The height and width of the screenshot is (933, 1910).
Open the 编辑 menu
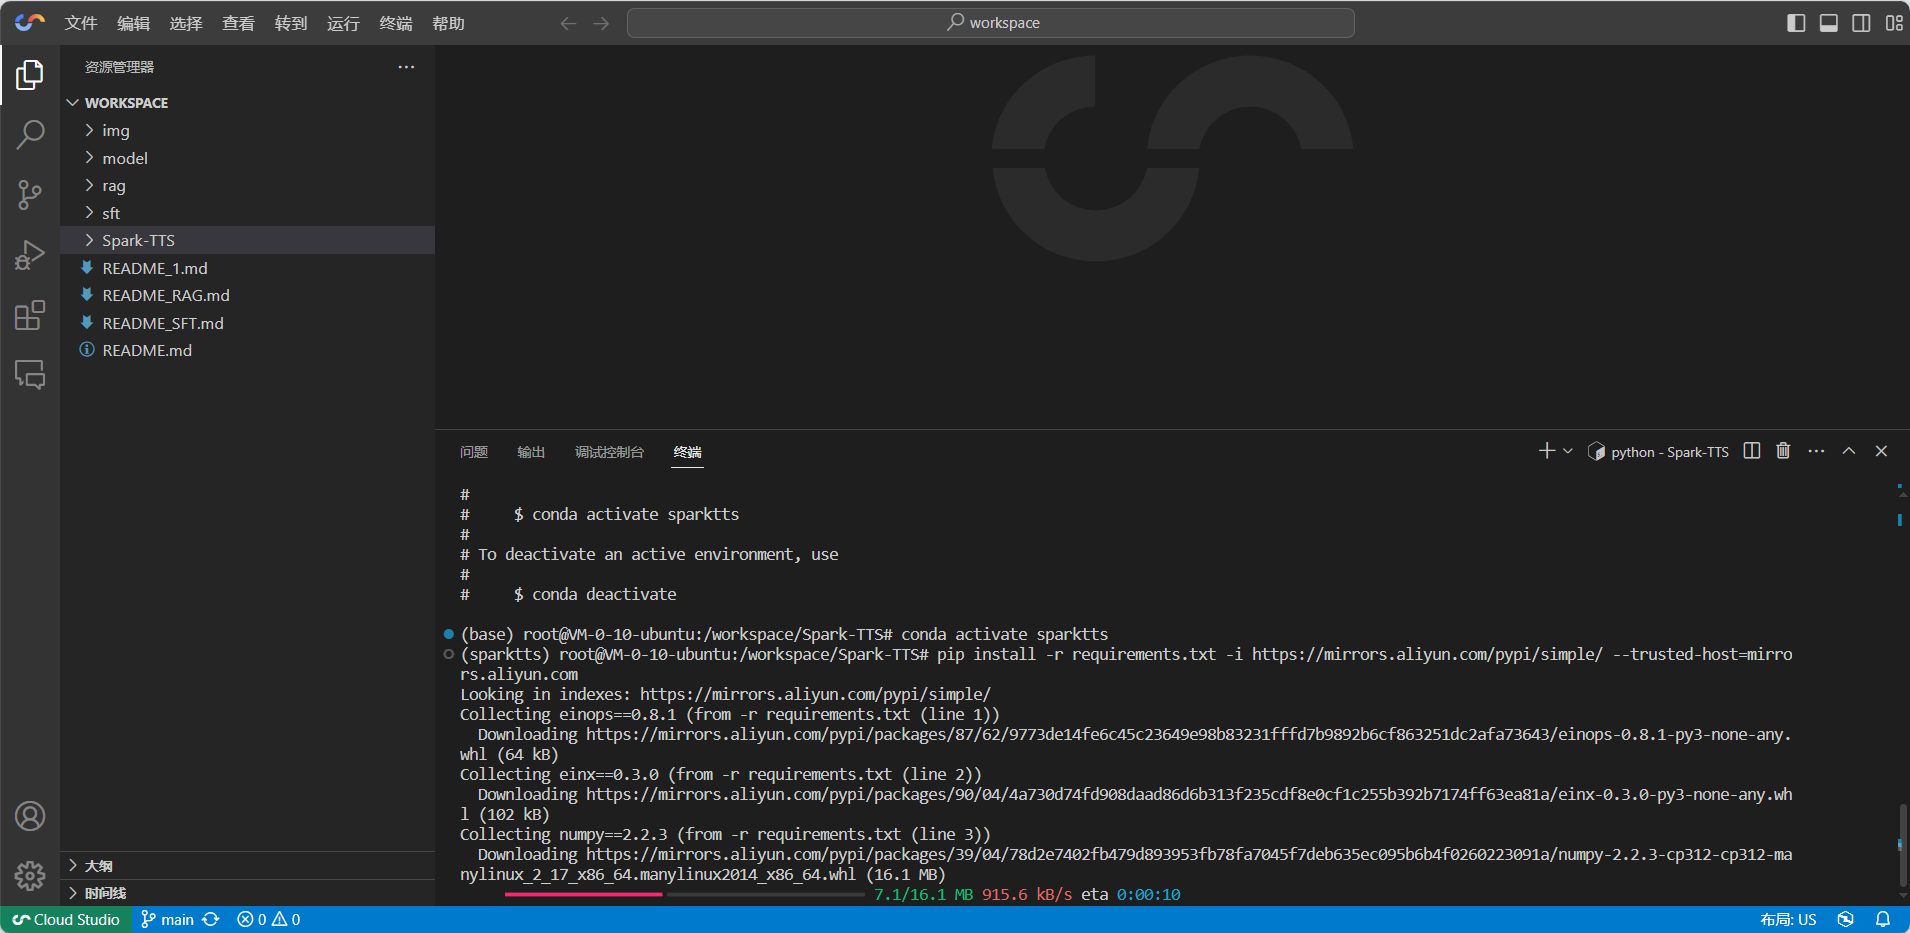[133, 23]
